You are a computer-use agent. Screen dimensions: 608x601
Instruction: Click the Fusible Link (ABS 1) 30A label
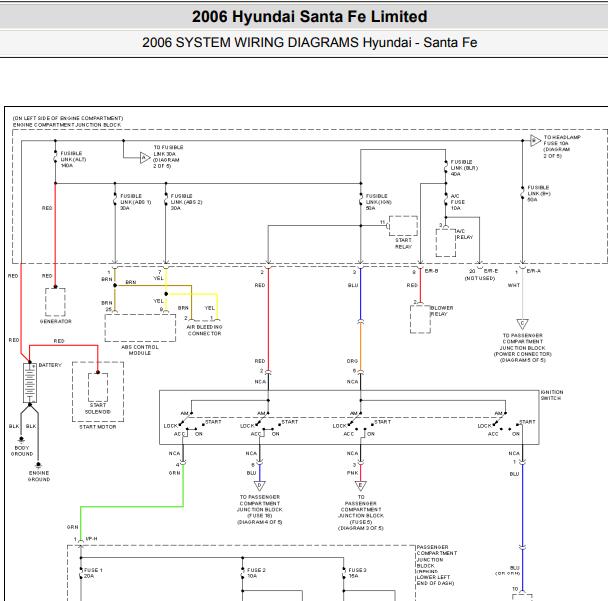pyautogui.click(x=135, y=202)
